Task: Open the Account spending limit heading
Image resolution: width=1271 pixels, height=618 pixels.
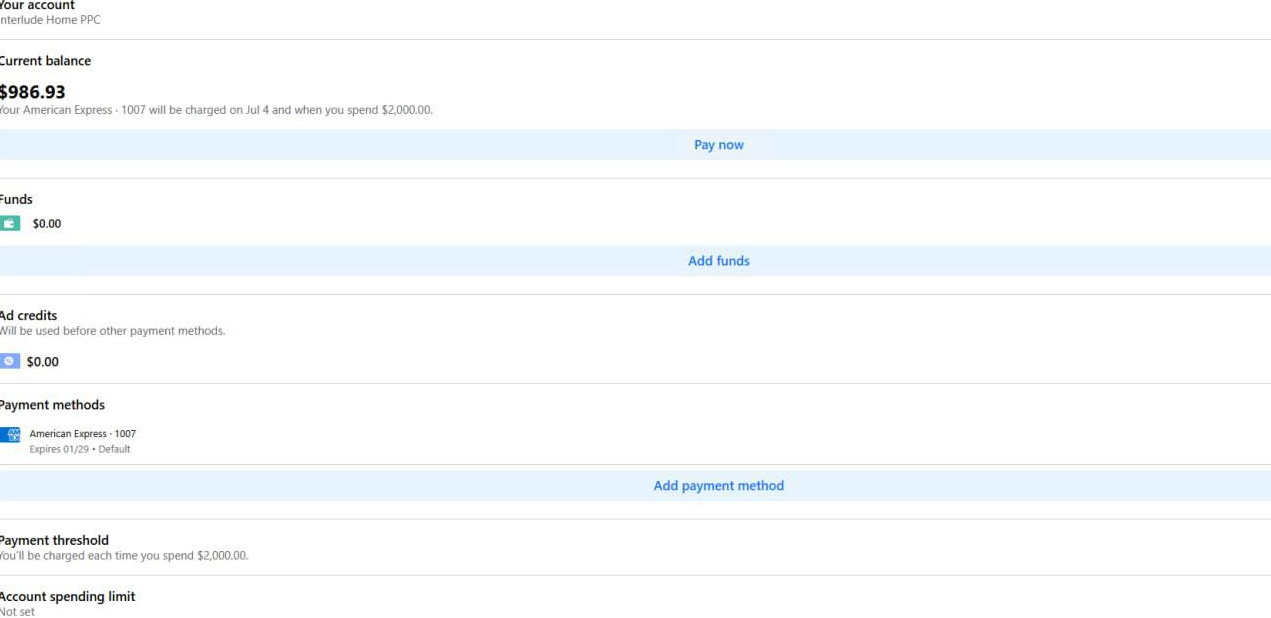Action: click(x=67, y=597)
